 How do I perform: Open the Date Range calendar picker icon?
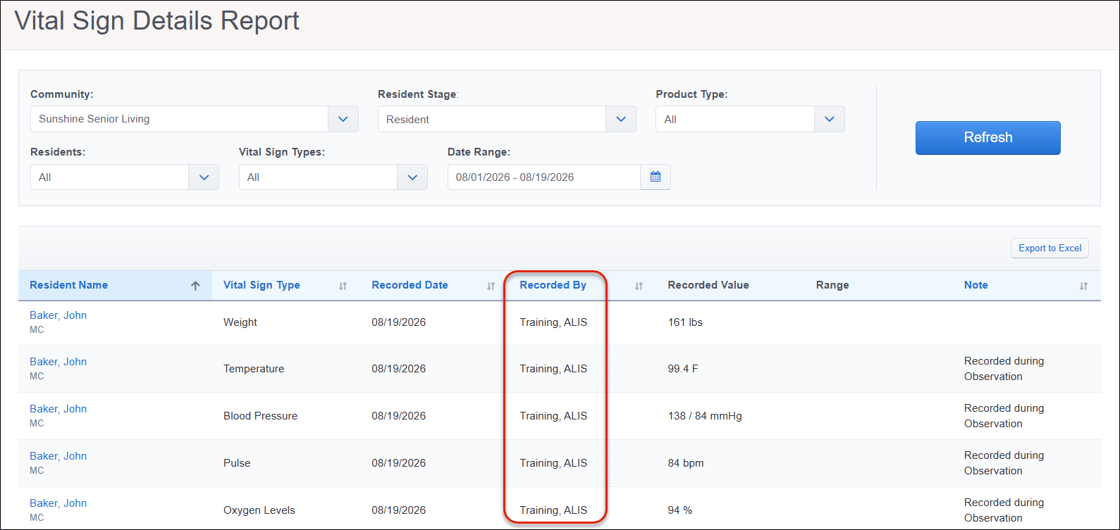pos(656,177)
